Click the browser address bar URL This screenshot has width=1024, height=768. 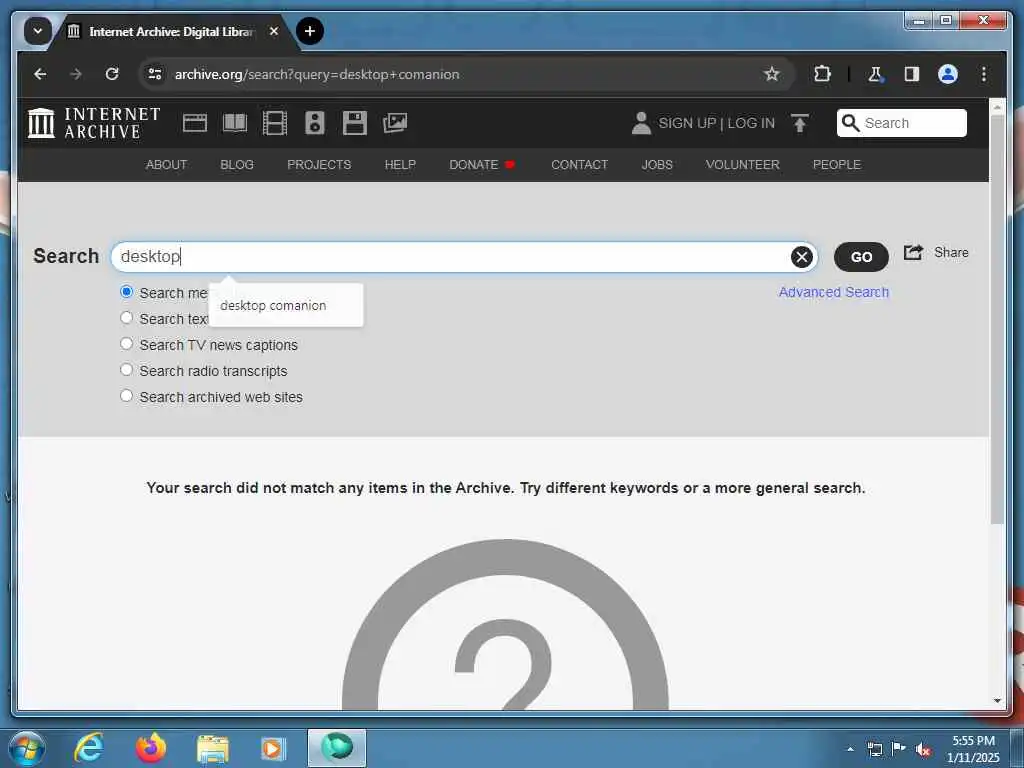(317, 74)
